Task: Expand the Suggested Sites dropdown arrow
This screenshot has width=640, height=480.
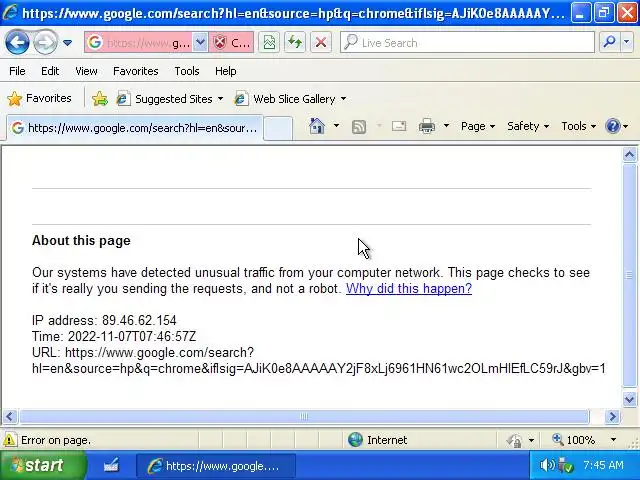Action: click(220, 99)
